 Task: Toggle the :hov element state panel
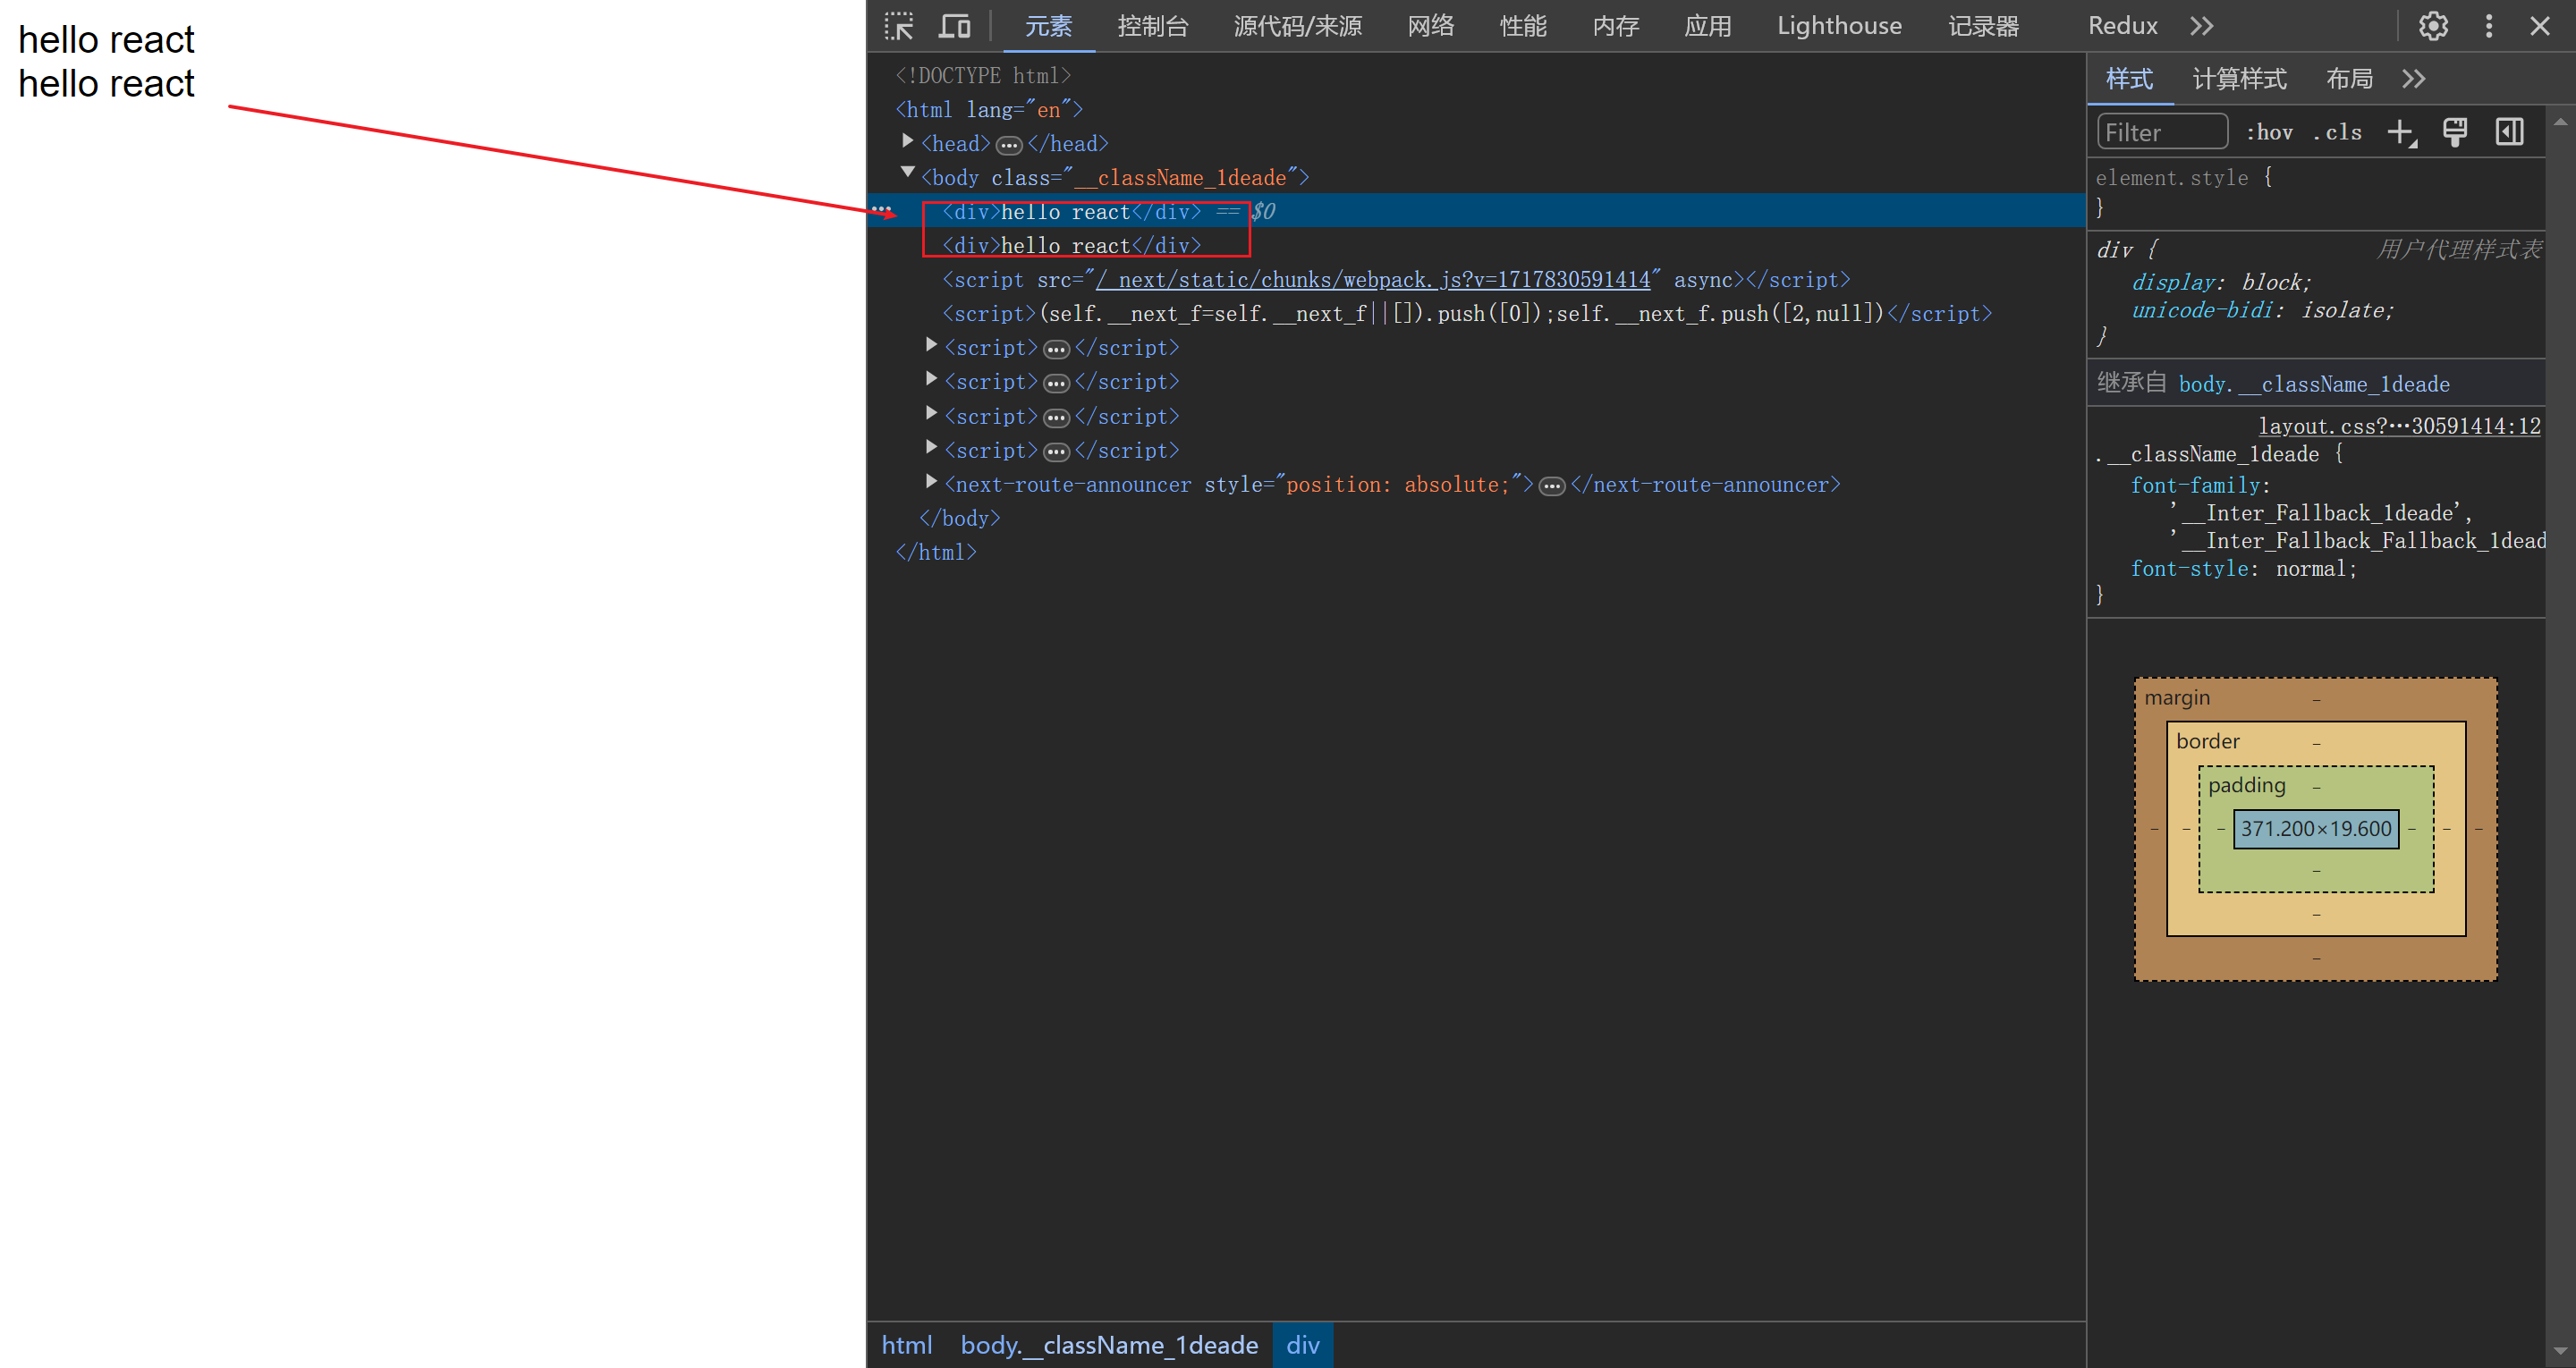coord(2269,132)
